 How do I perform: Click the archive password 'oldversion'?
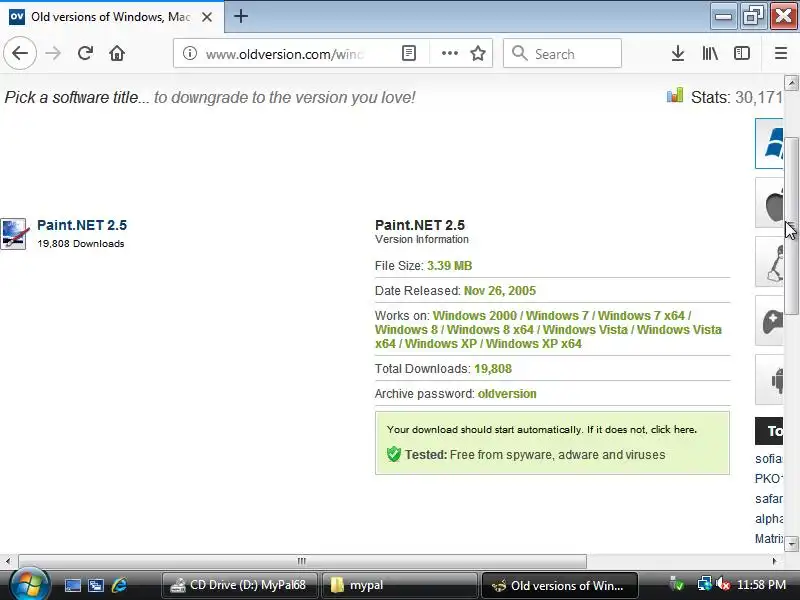pos(507,394)
